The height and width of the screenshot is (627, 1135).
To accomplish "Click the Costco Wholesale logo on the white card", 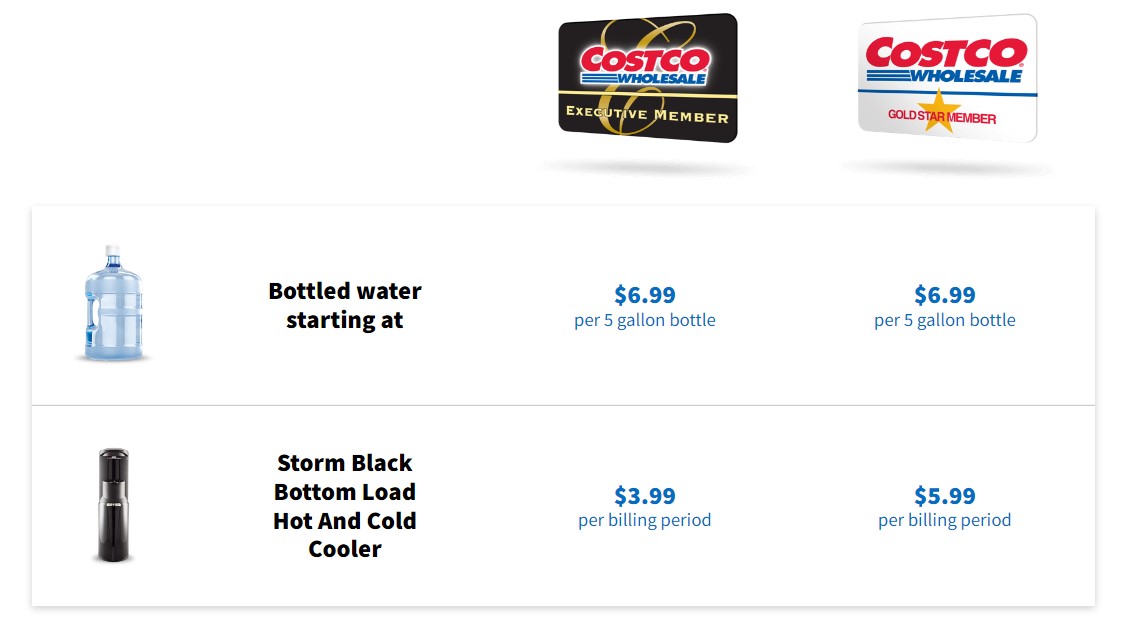I will pos(946,59).
